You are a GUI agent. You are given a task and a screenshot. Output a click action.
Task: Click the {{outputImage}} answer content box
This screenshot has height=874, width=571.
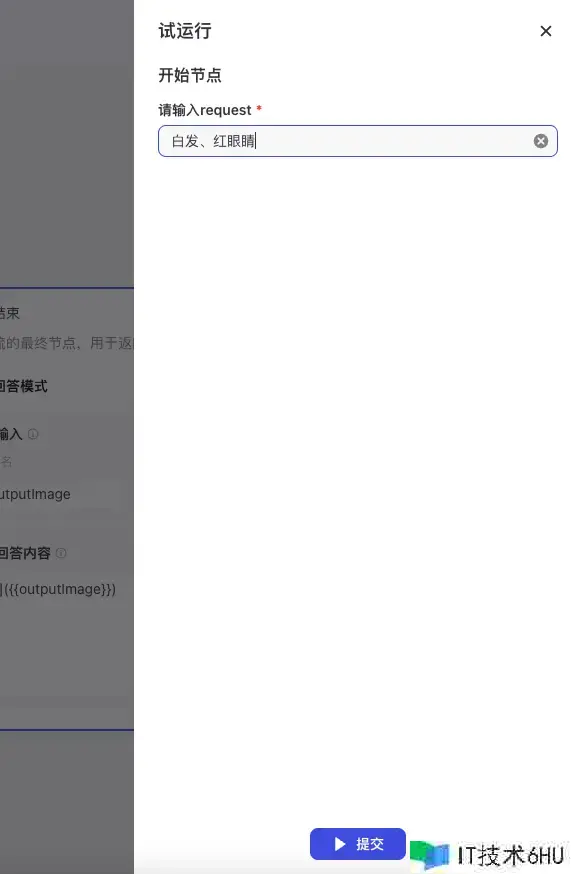(58, 589)
